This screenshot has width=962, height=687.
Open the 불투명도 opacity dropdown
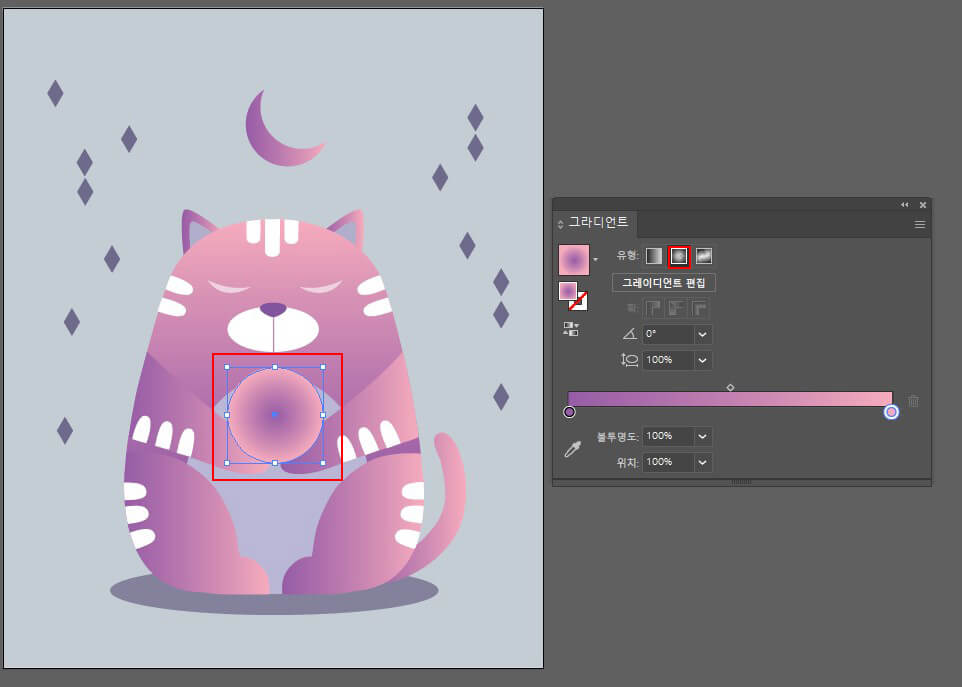point(703,436)
